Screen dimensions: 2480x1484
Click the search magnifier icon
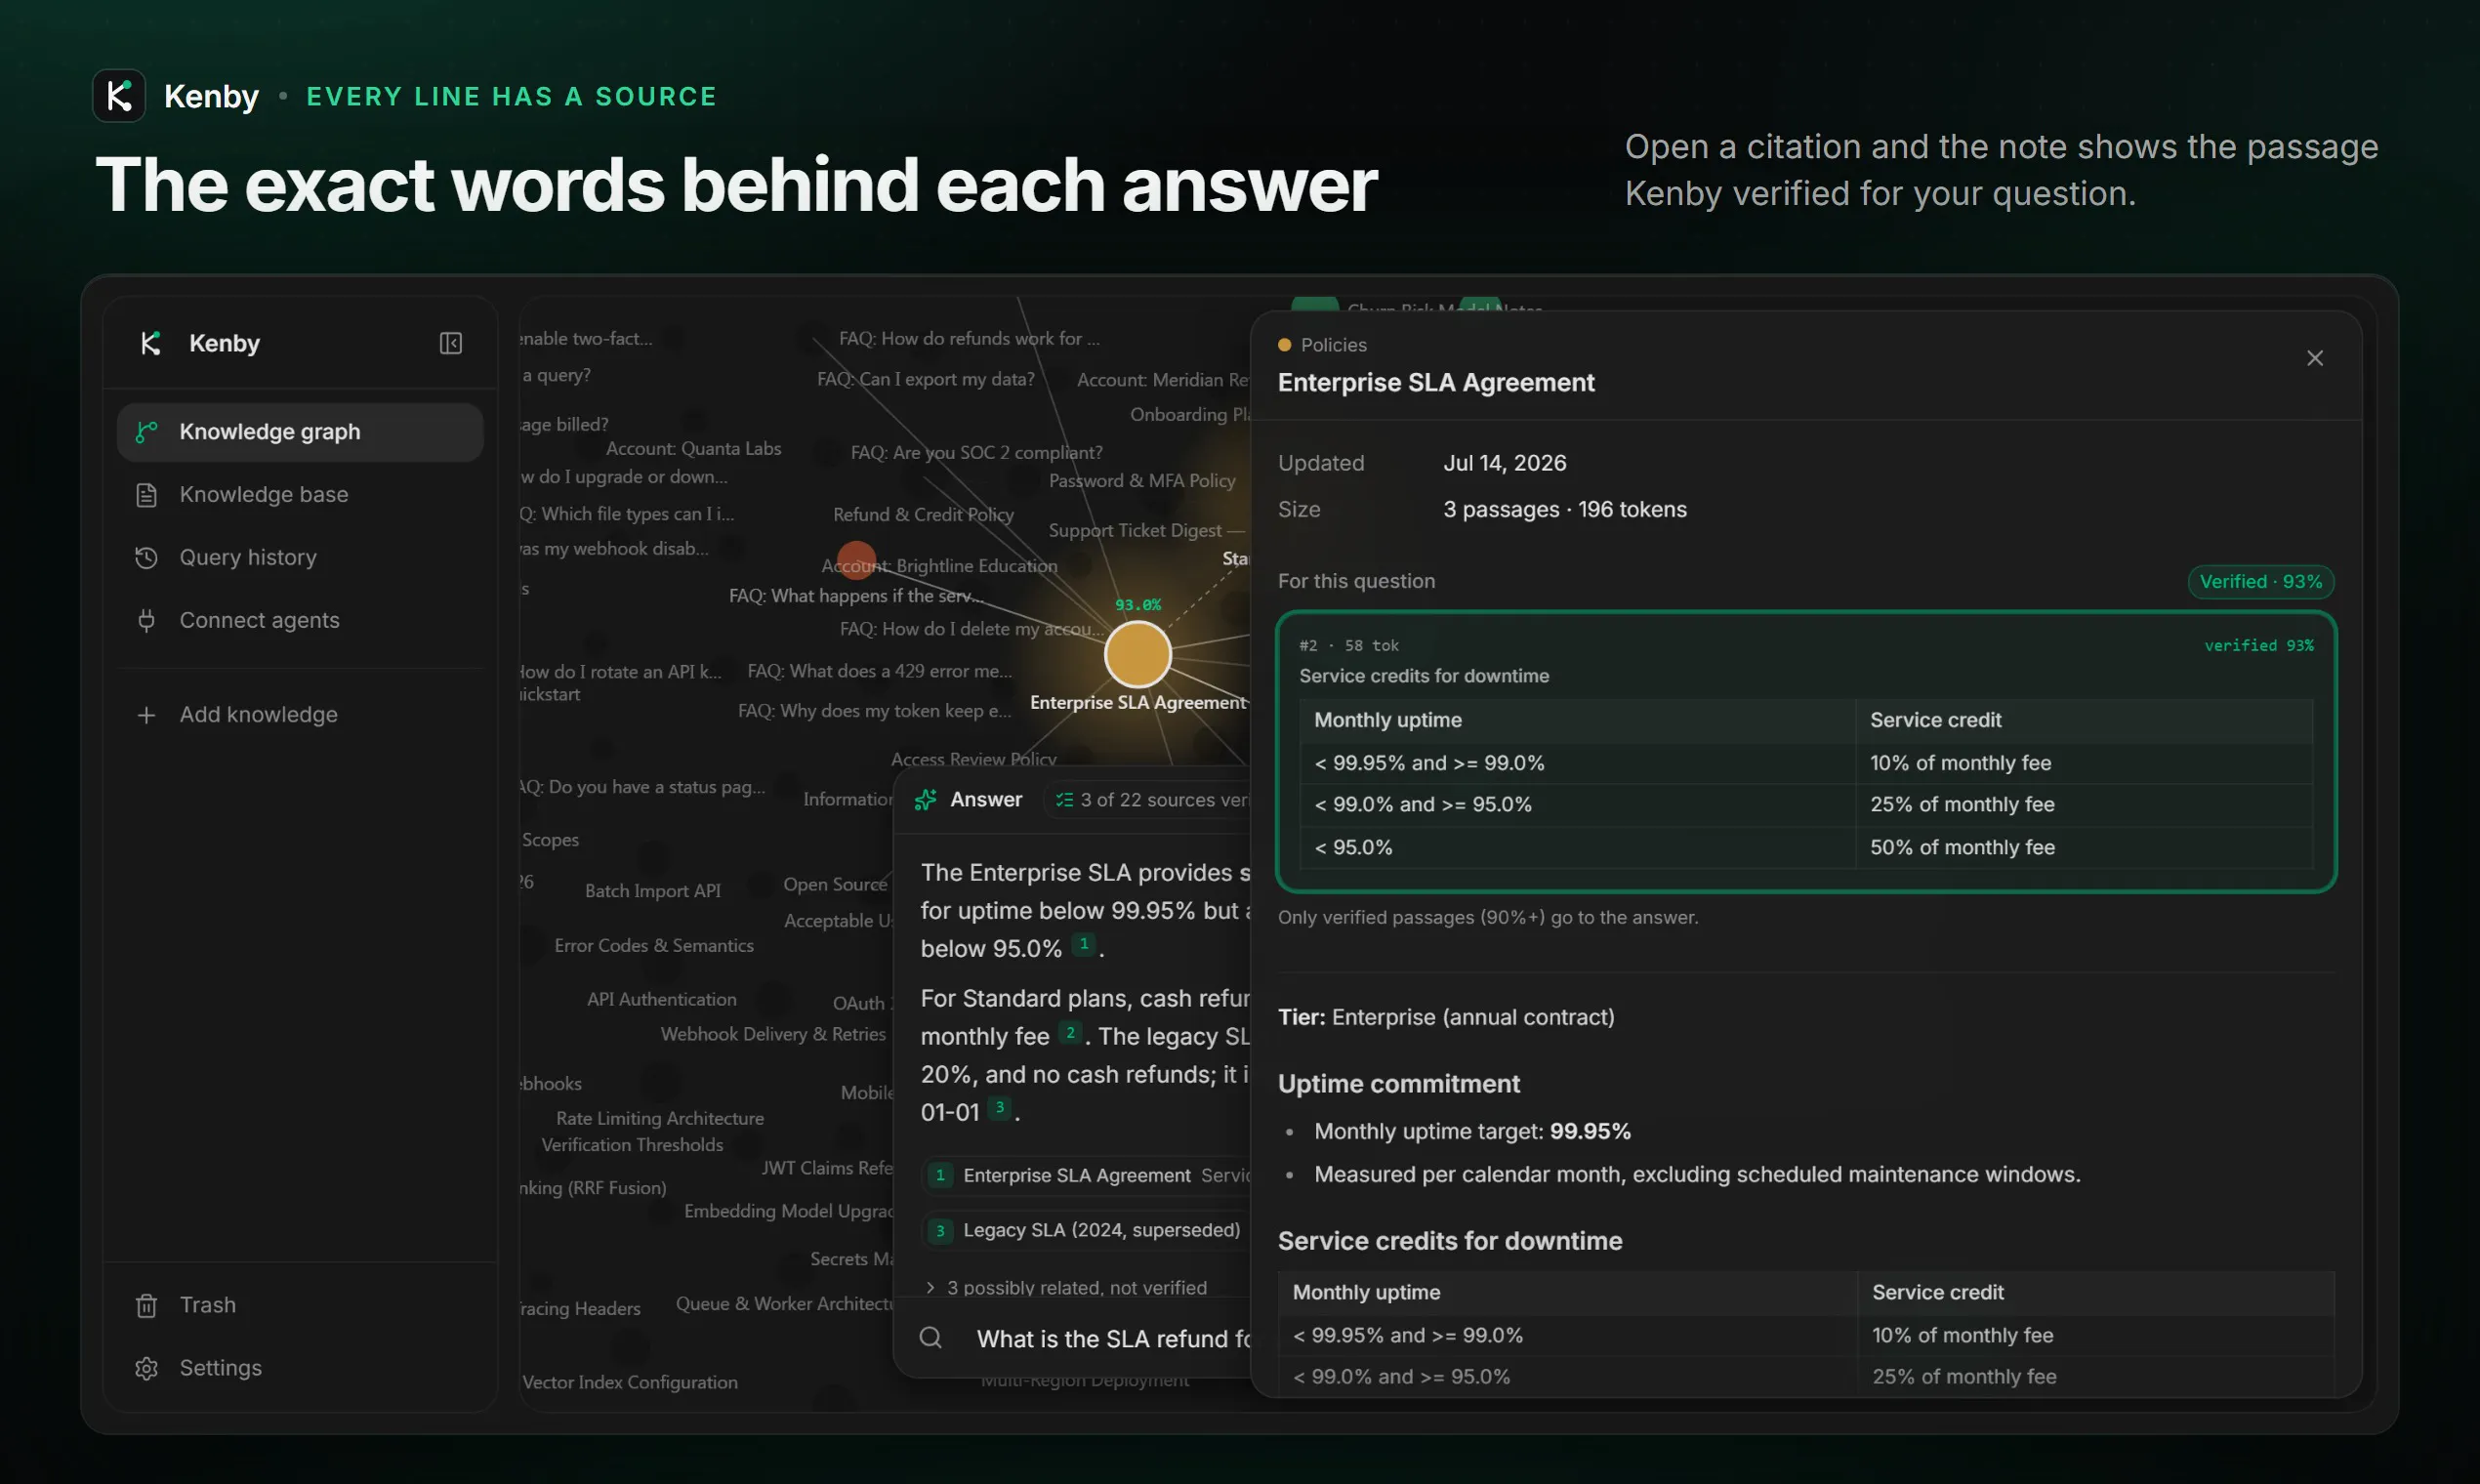[930, 1338]
